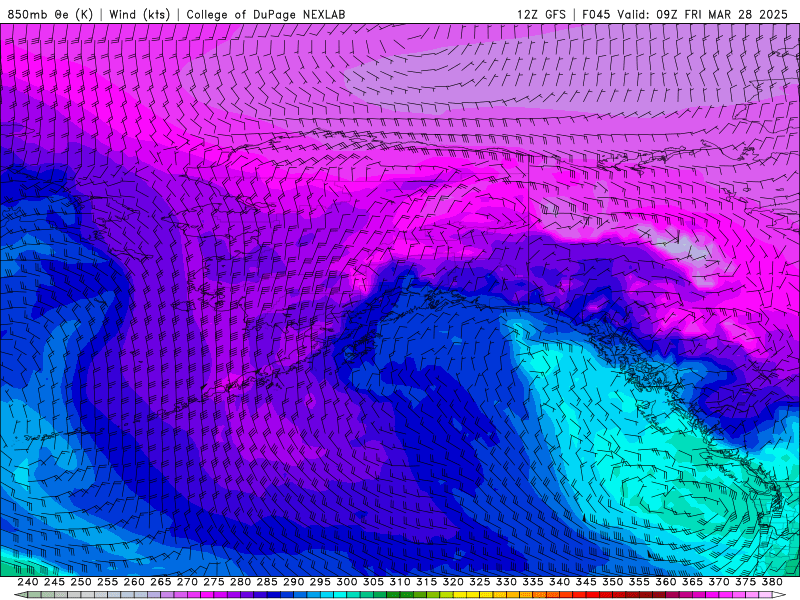
Task: Click the 240 color scale value
Action: 28,582
